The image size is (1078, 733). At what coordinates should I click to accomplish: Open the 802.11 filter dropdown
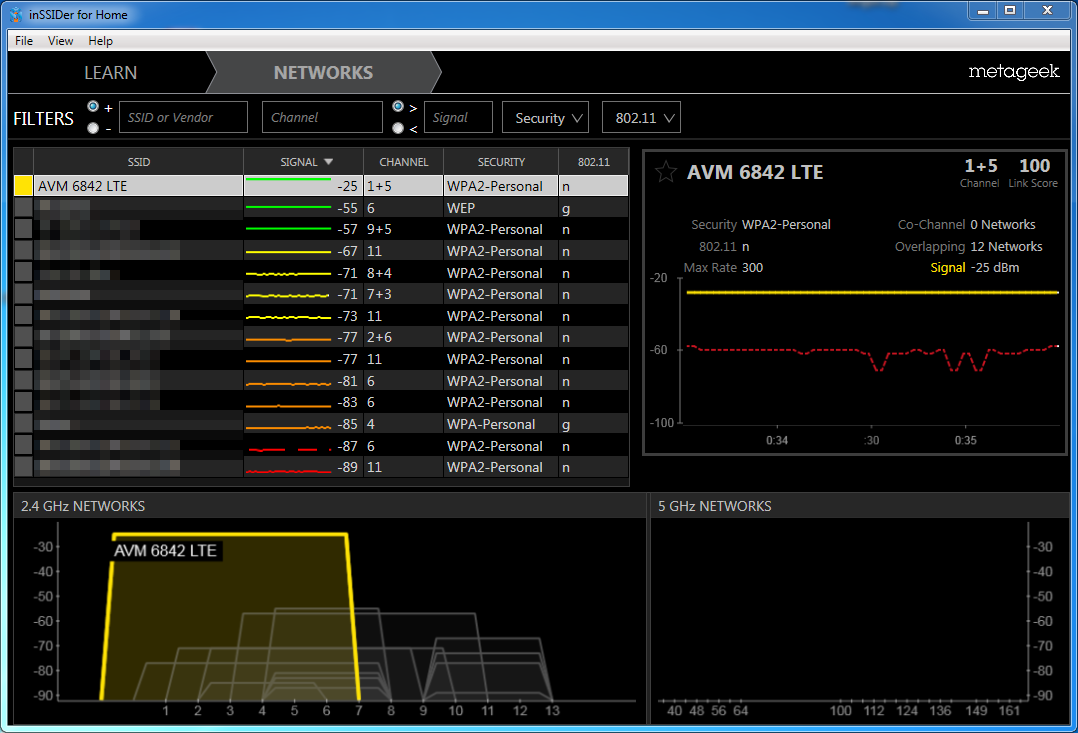641,118
